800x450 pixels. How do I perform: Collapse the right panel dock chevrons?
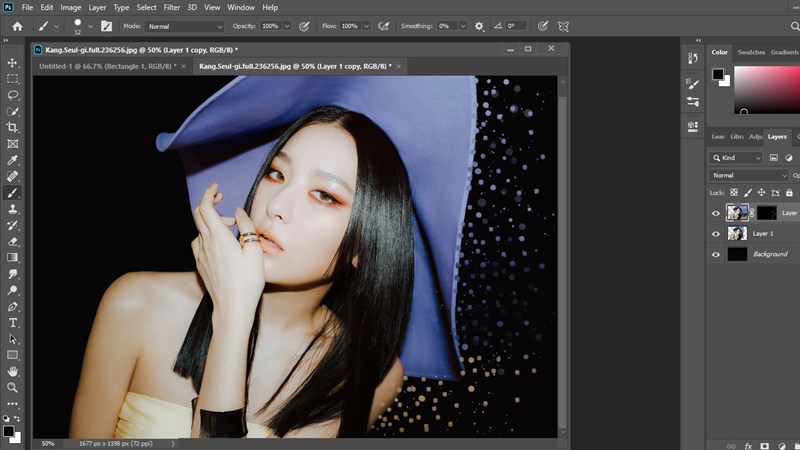point(698,40)
